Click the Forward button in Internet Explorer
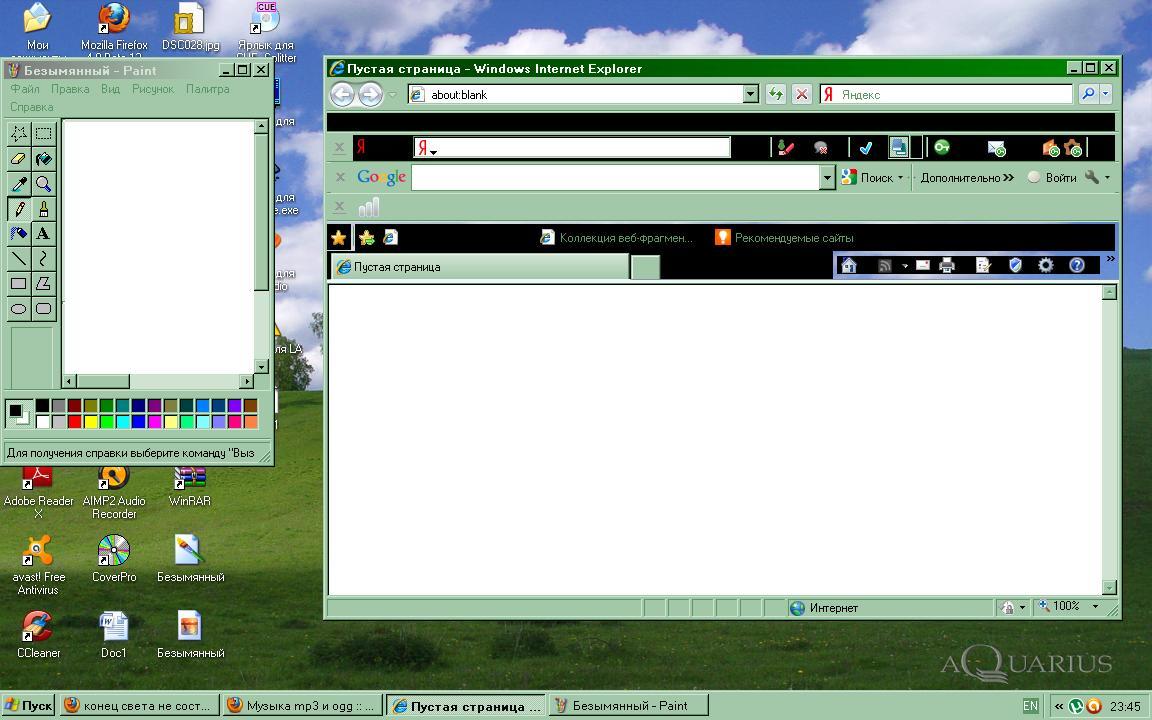The height and width of the screenshot is (720, 1152). click(371, 94)
